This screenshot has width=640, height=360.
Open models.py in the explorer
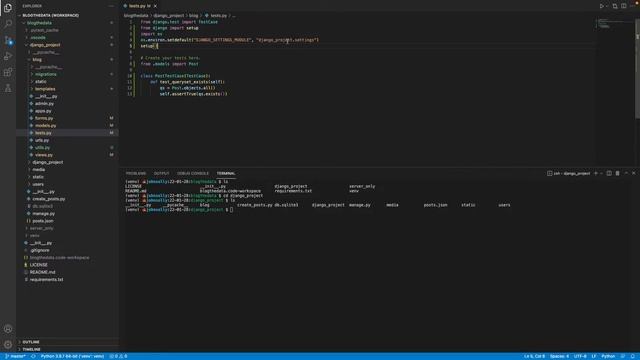coord(45,126)
